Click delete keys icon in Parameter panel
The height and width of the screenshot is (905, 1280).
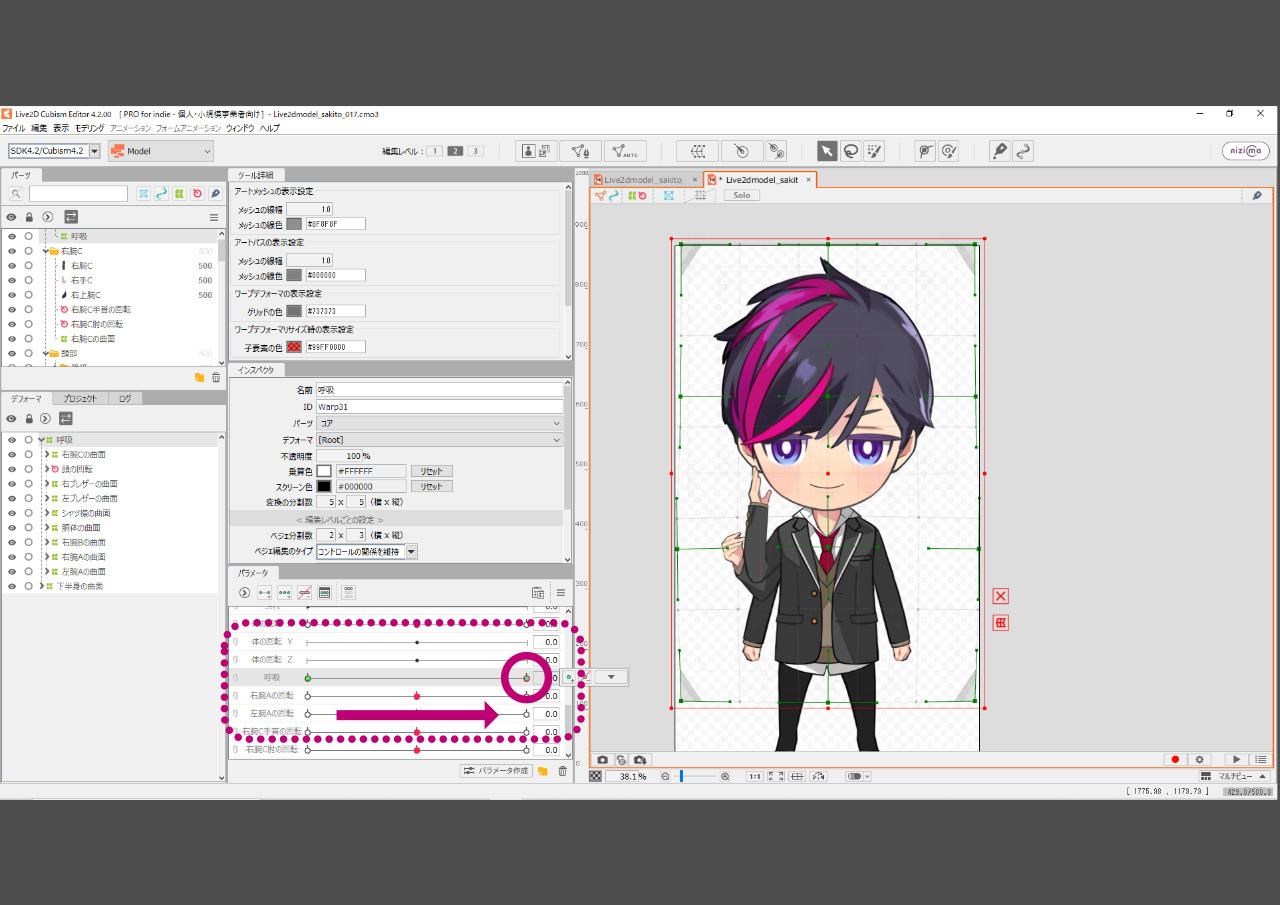(x=305, y=593)
